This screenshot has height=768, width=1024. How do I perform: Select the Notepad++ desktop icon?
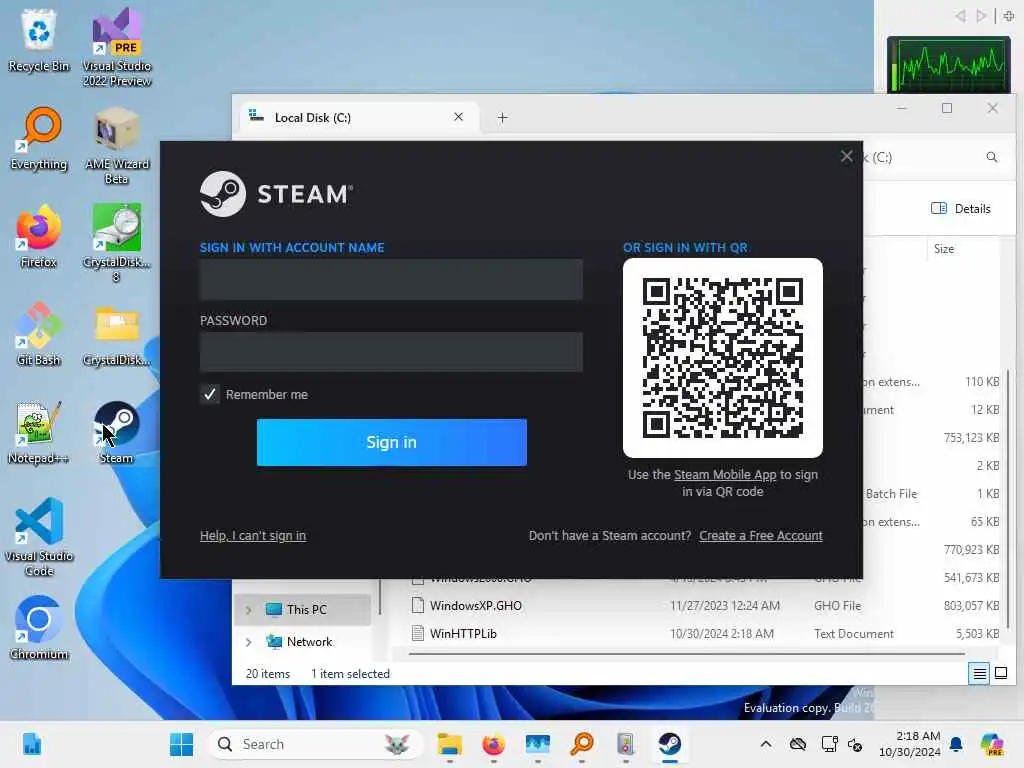pyautogui.click(x=39, y=432)
